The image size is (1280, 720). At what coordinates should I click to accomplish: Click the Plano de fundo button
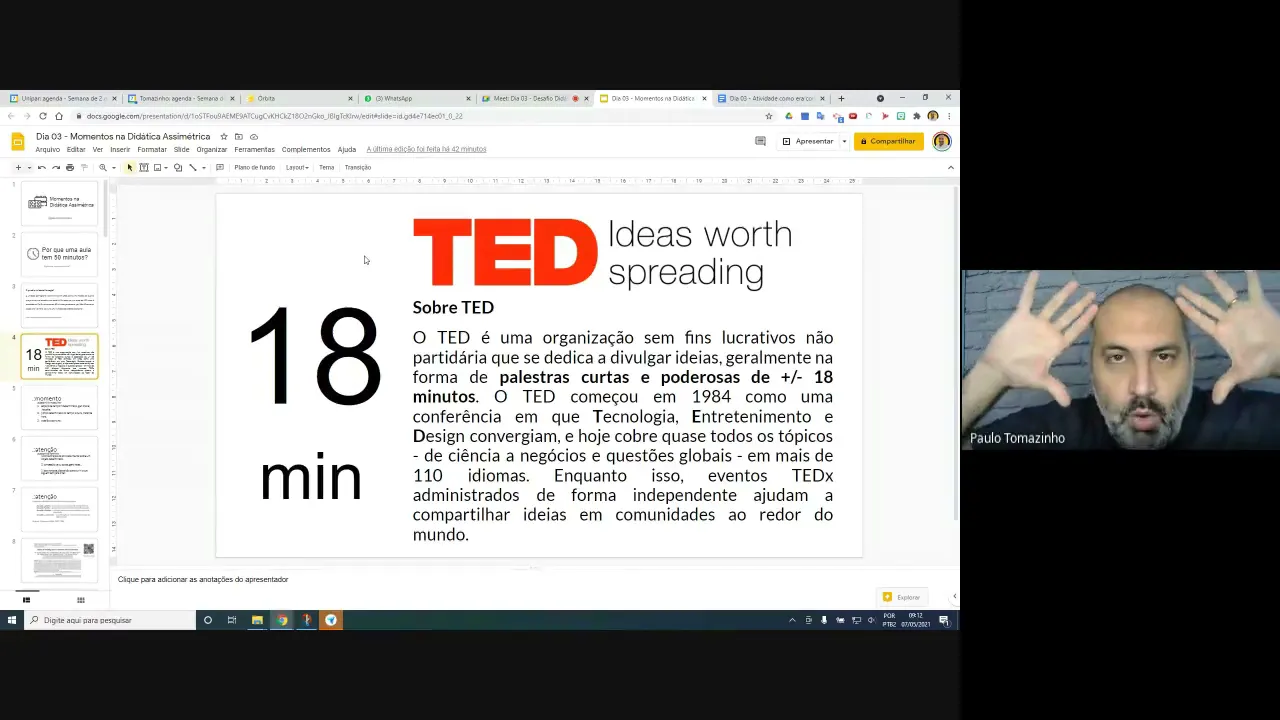pyautogui.click(x=254, y=167)
